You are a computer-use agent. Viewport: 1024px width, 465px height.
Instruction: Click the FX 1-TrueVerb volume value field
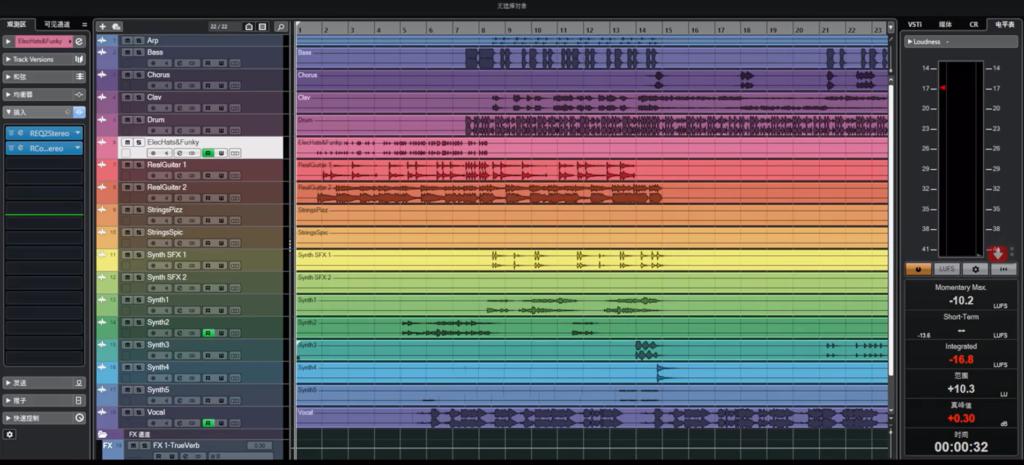259,446
